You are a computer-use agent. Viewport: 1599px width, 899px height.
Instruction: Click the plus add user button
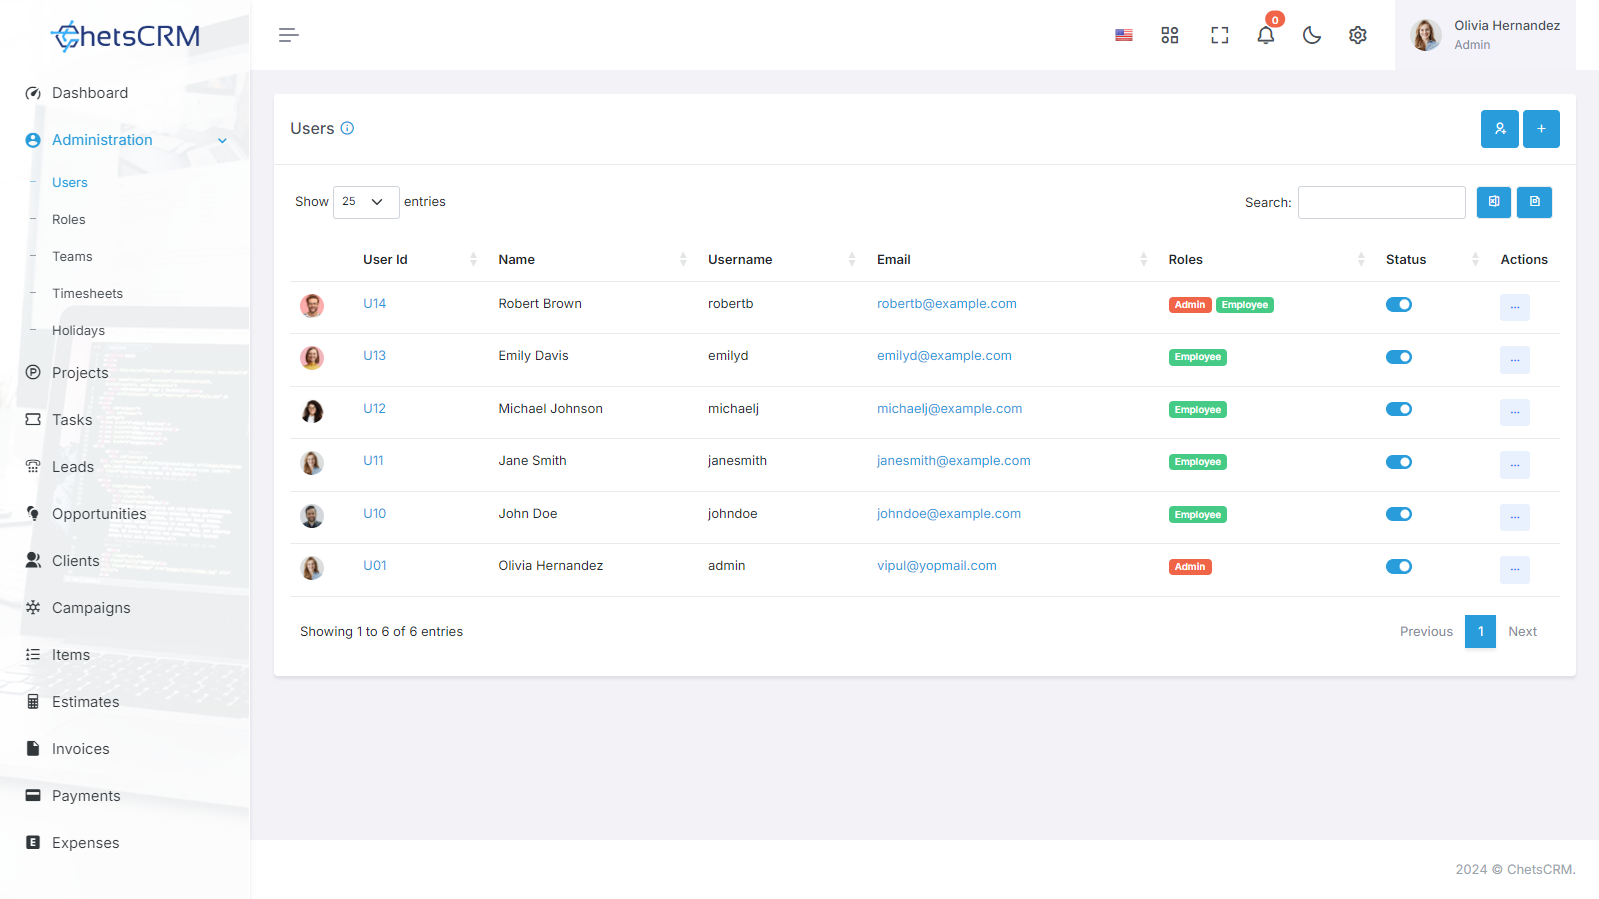tap(1541, 129)
